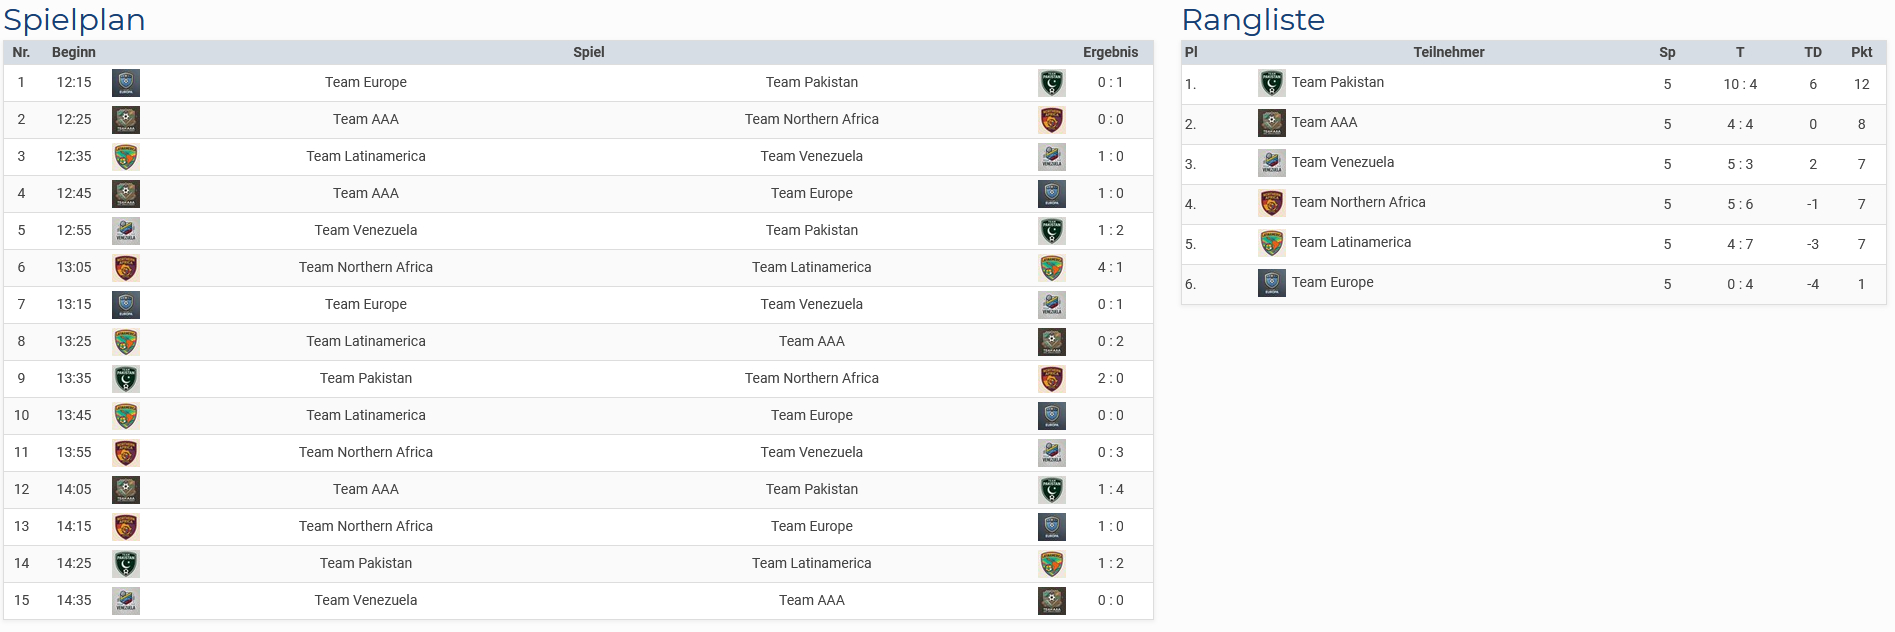1895x632 pixels.
Task: Select Team Northern Africa's logo in match 6
Action: pyautogui.click(x=126, y=268)
